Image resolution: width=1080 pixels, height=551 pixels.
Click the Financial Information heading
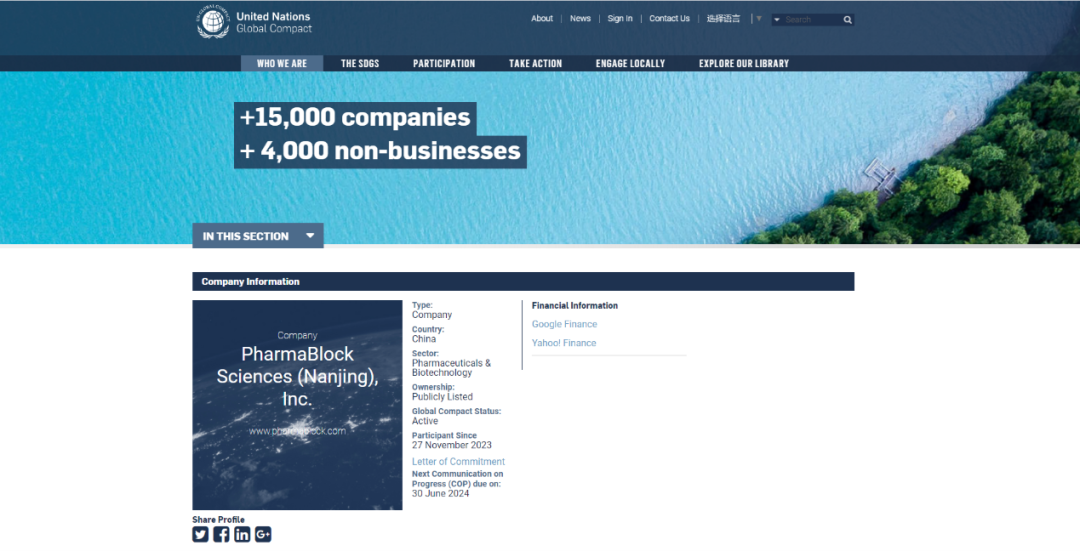[x=574, y=306]
